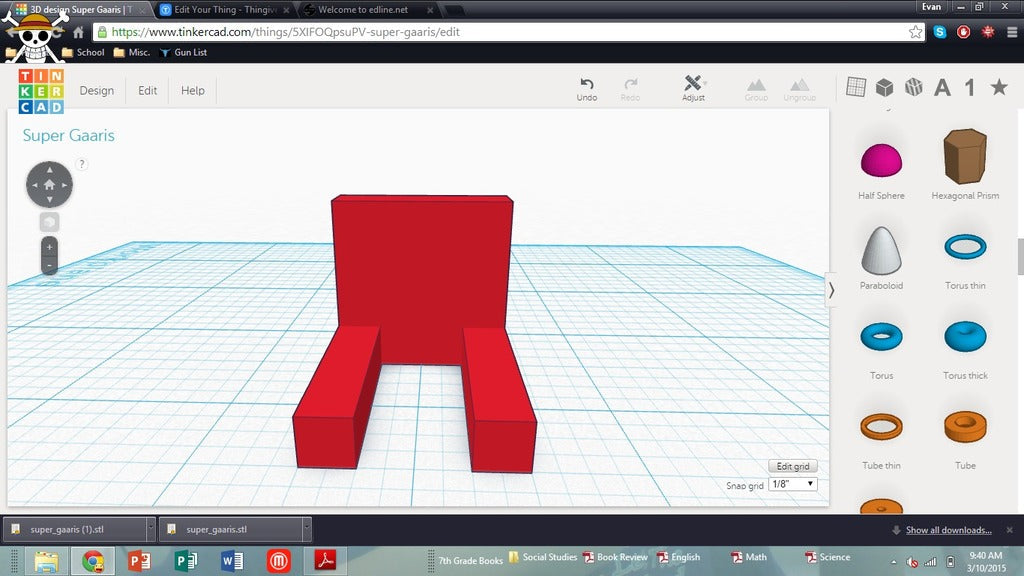Screen dimensions: 1024x576
Task: Open PowerPoint from the Windows taskbar
Action: click(x=139, y=561)
